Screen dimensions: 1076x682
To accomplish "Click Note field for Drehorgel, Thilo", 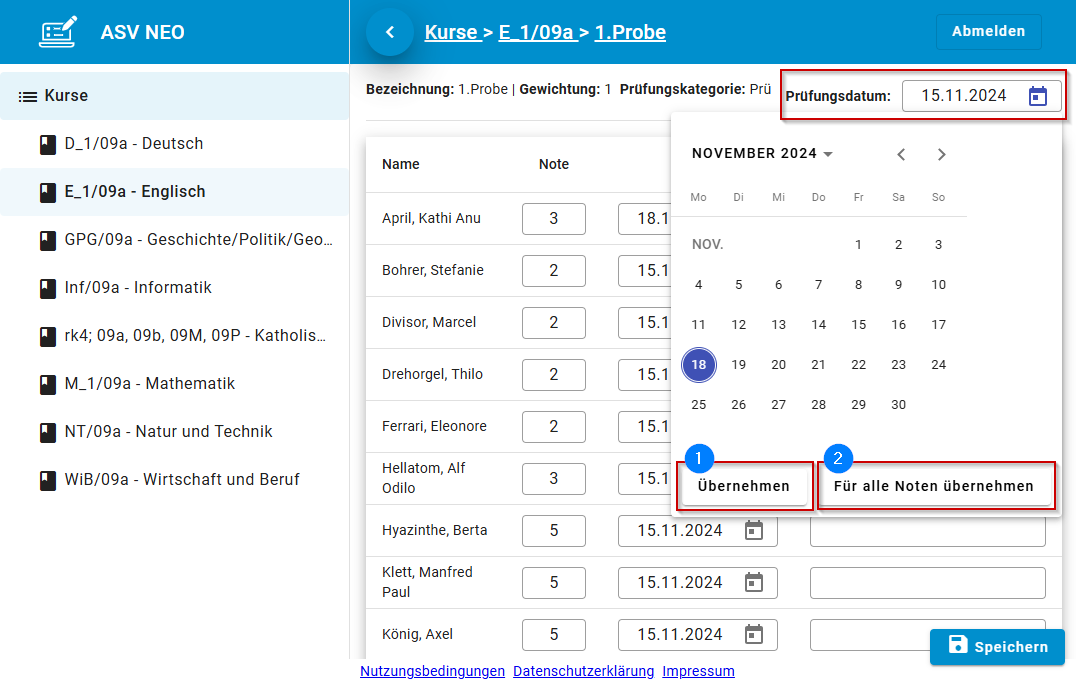I will tap(554, 375).
